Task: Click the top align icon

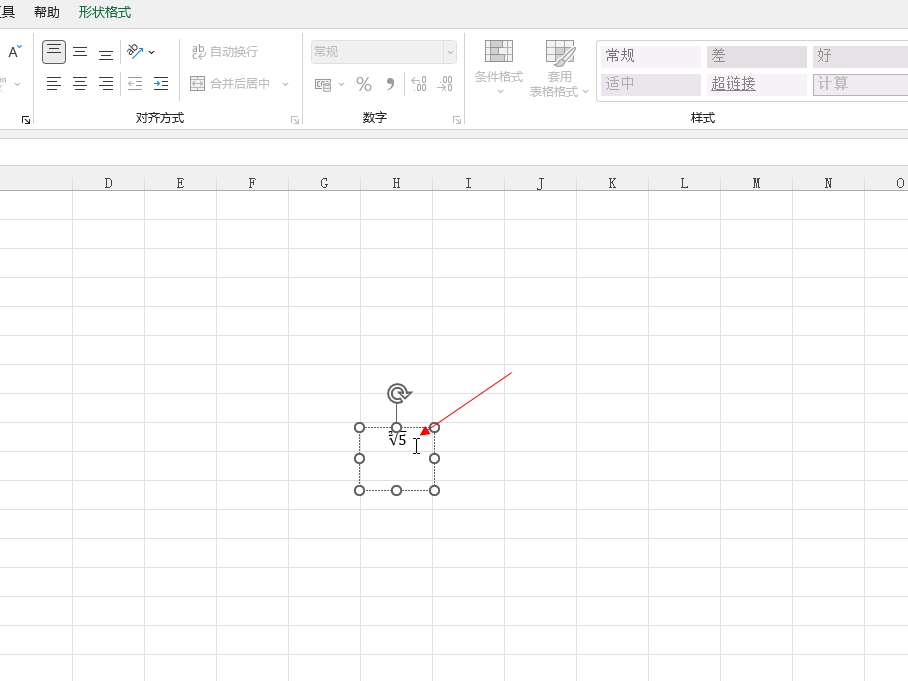Action: pyautogui.click(x=54, y=52)
